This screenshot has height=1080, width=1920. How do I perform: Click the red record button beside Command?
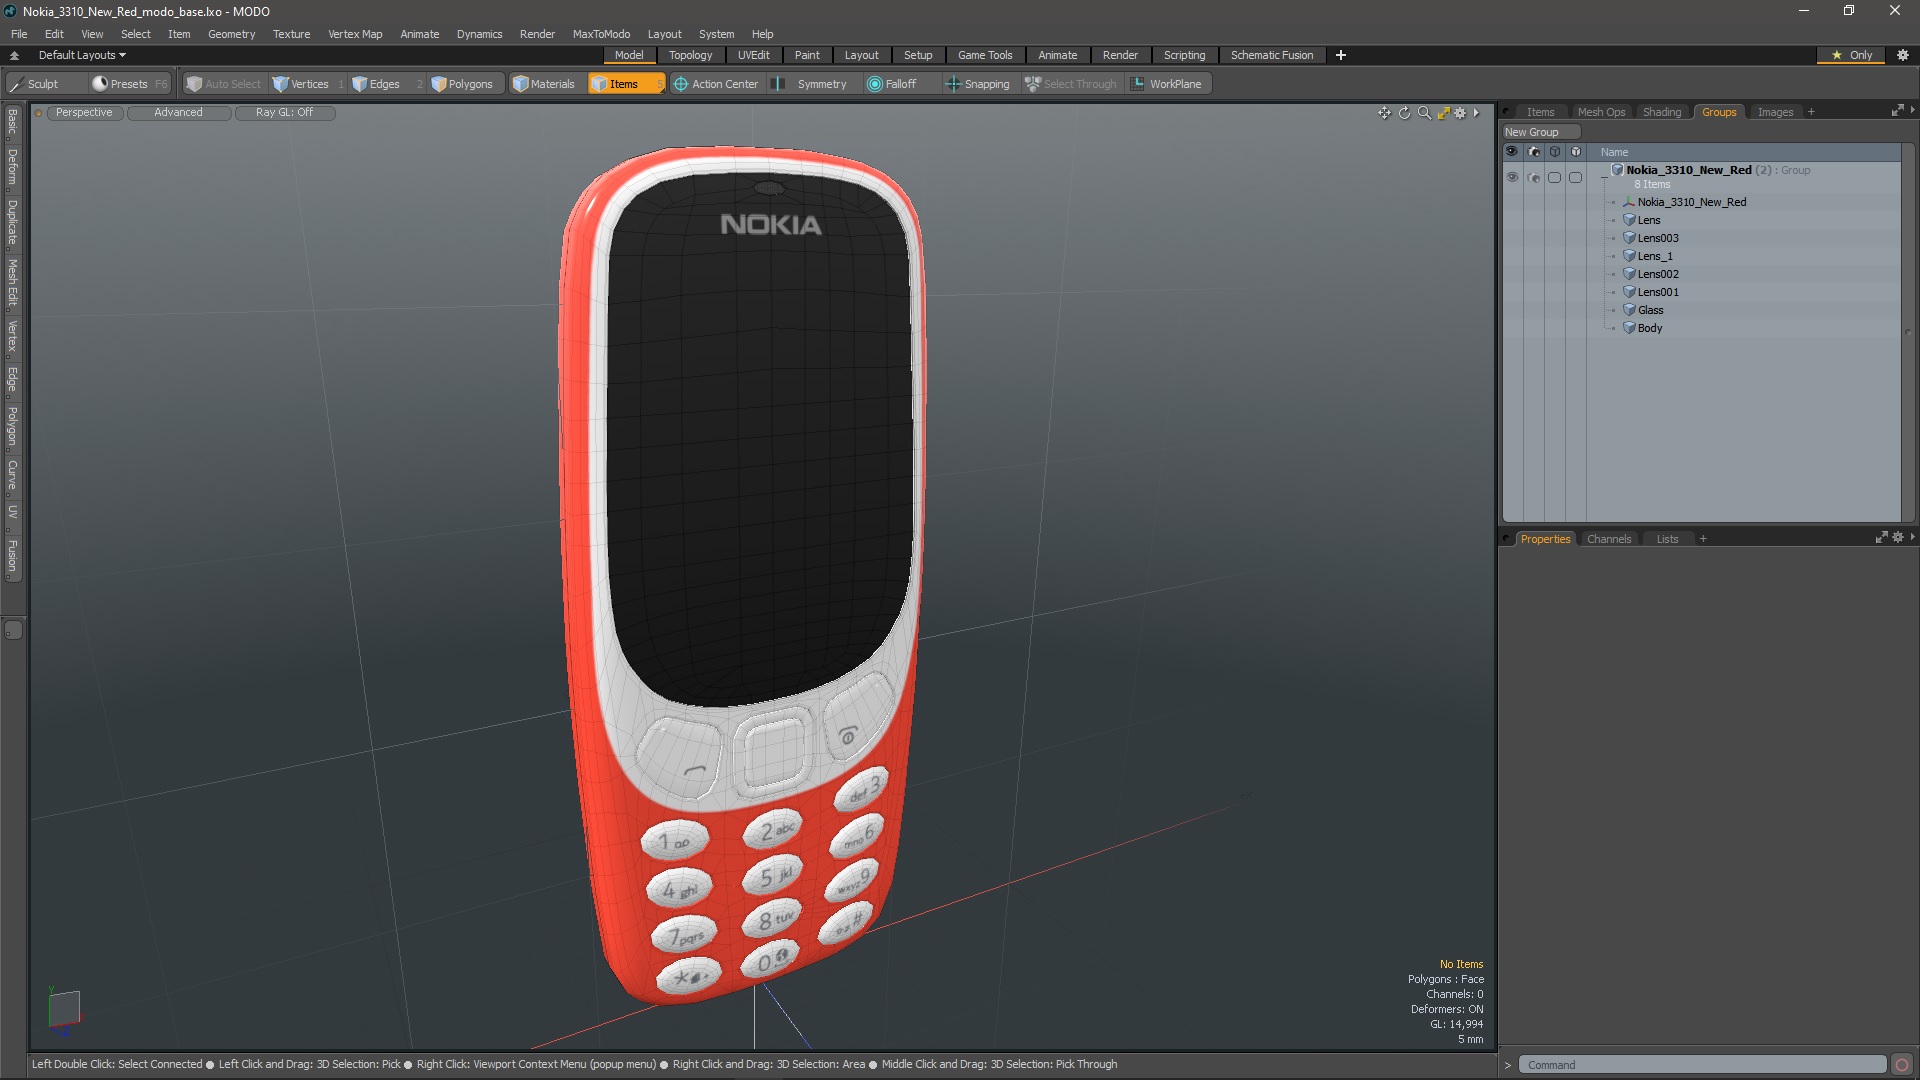tap(1902, 1065)
